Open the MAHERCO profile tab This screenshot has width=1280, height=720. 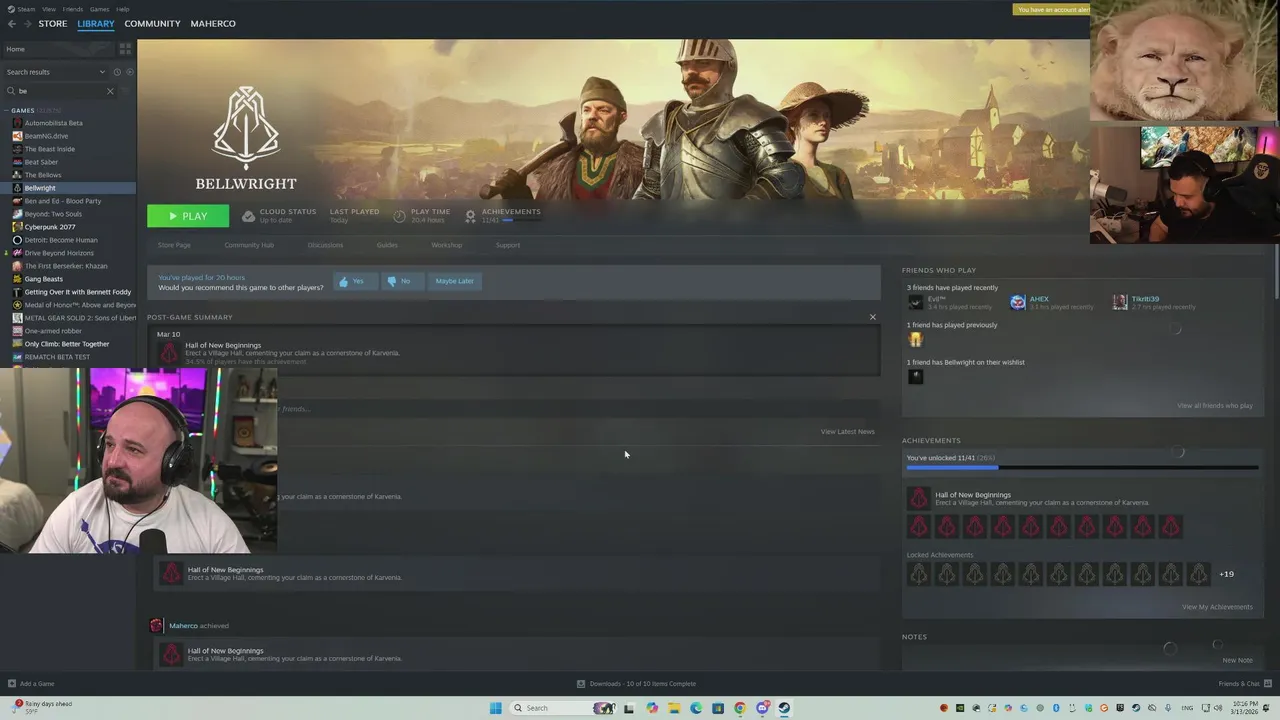pos(213,23)
